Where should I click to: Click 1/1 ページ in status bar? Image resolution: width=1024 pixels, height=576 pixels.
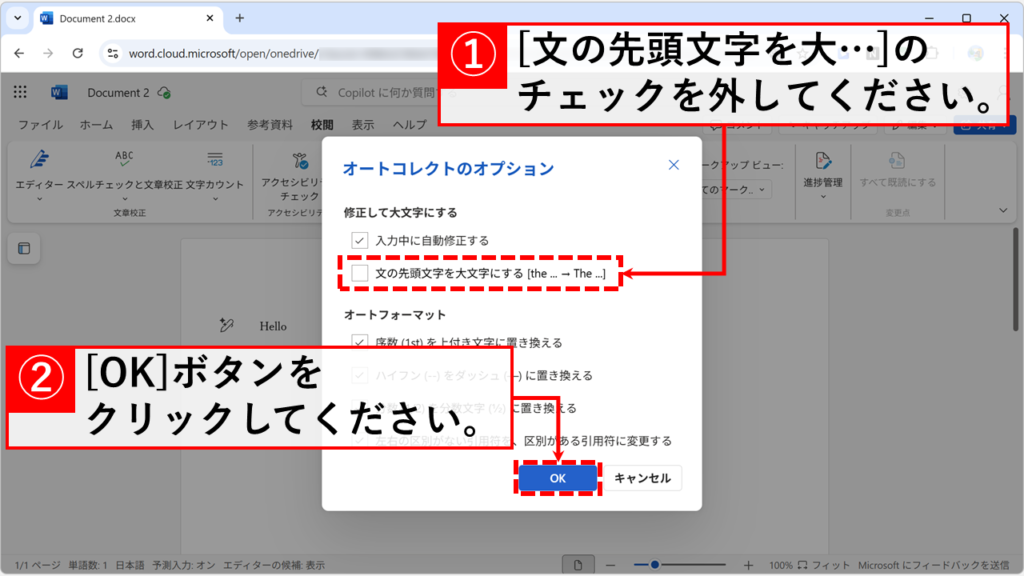pyautogui.click(x=37, y=565)
